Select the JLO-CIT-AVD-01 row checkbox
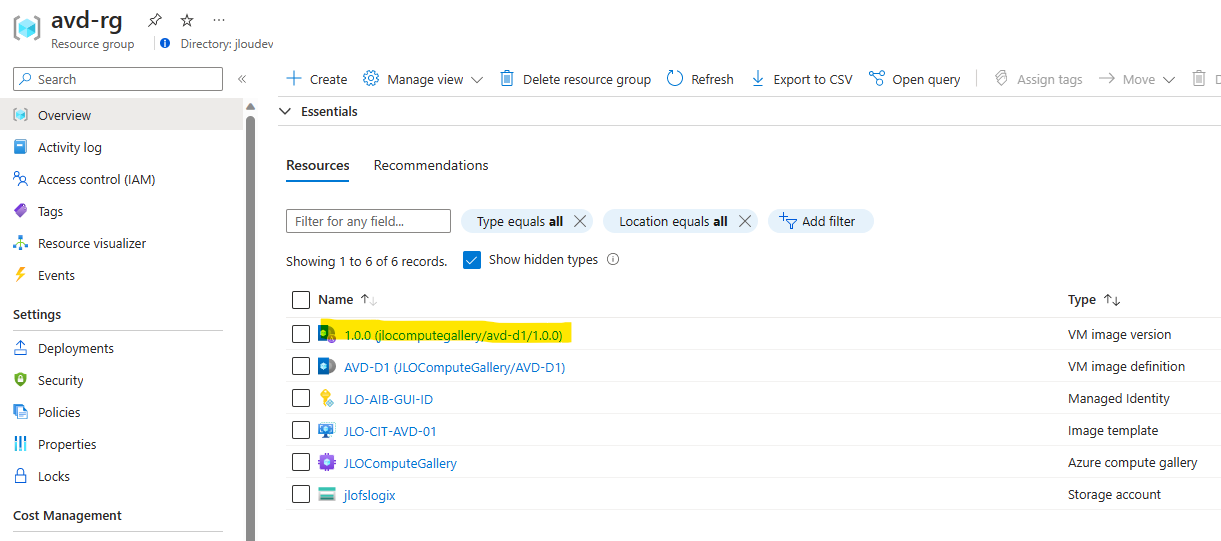The width and height of the screenshot is (1221, 541). (x=301, y=430)
